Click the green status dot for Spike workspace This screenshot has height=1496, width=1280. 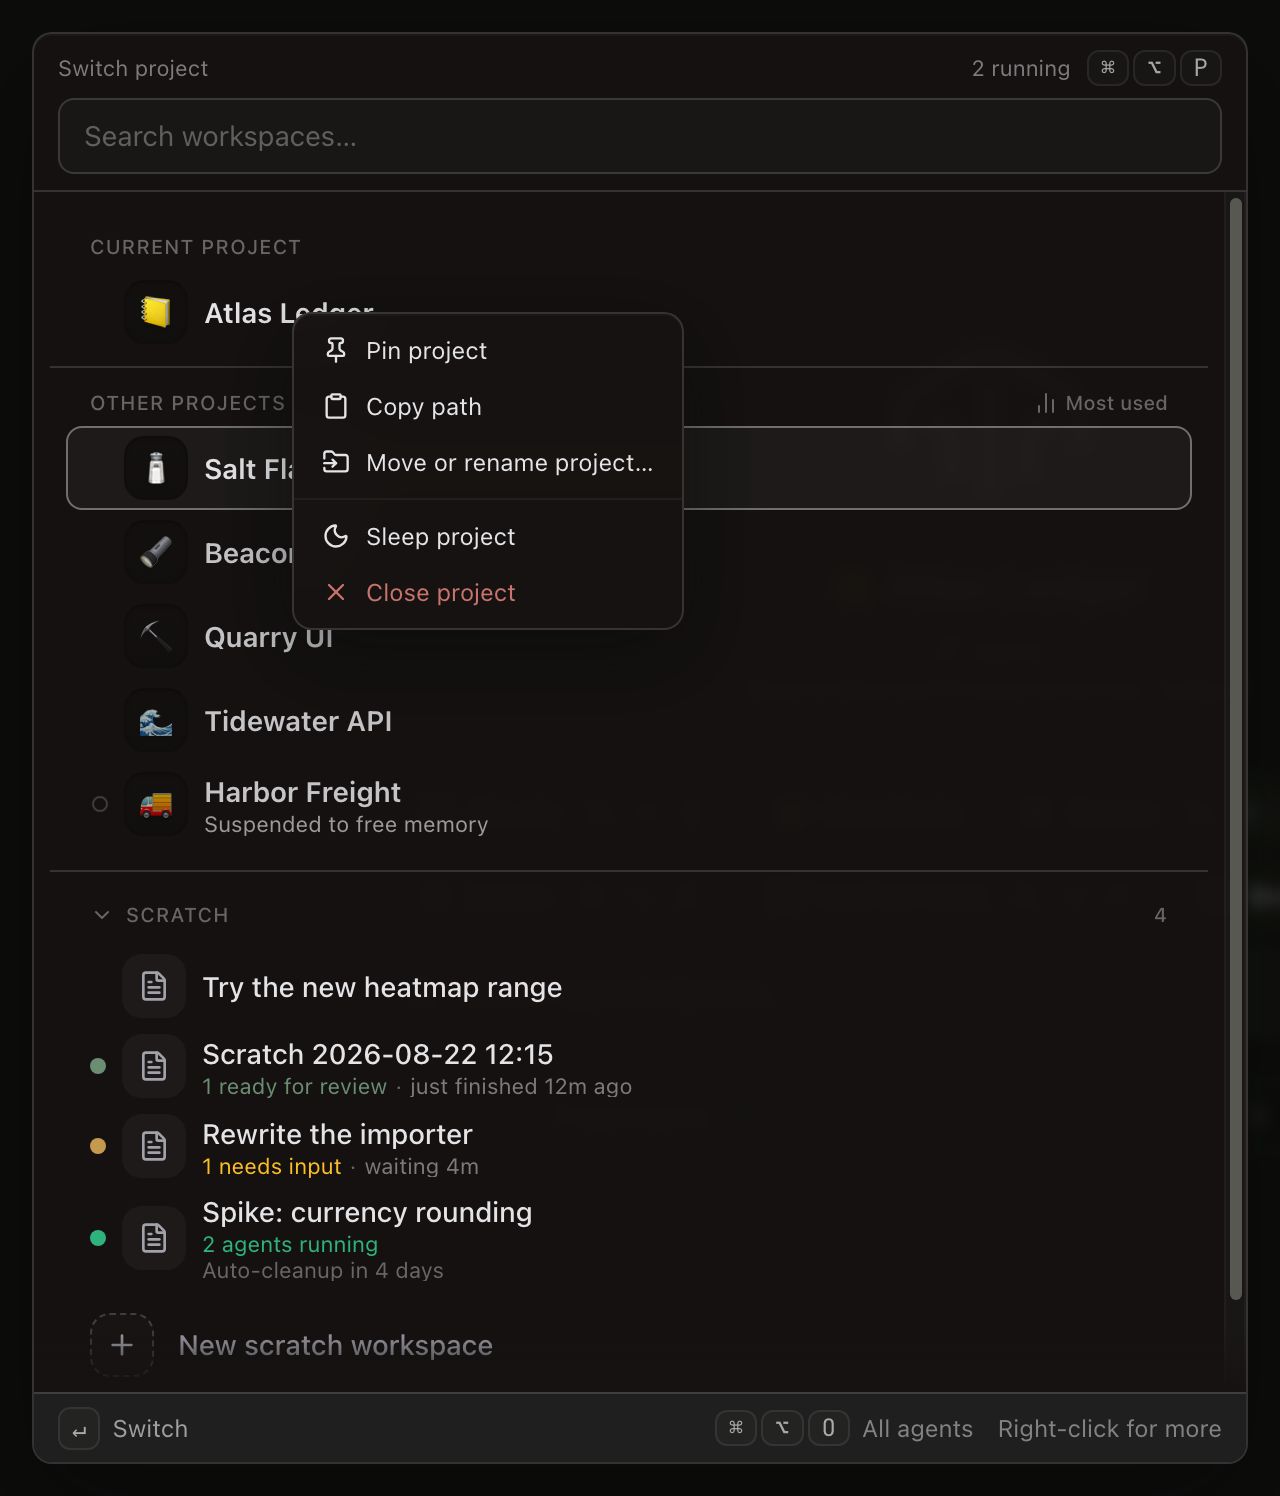pos(98,1238)
